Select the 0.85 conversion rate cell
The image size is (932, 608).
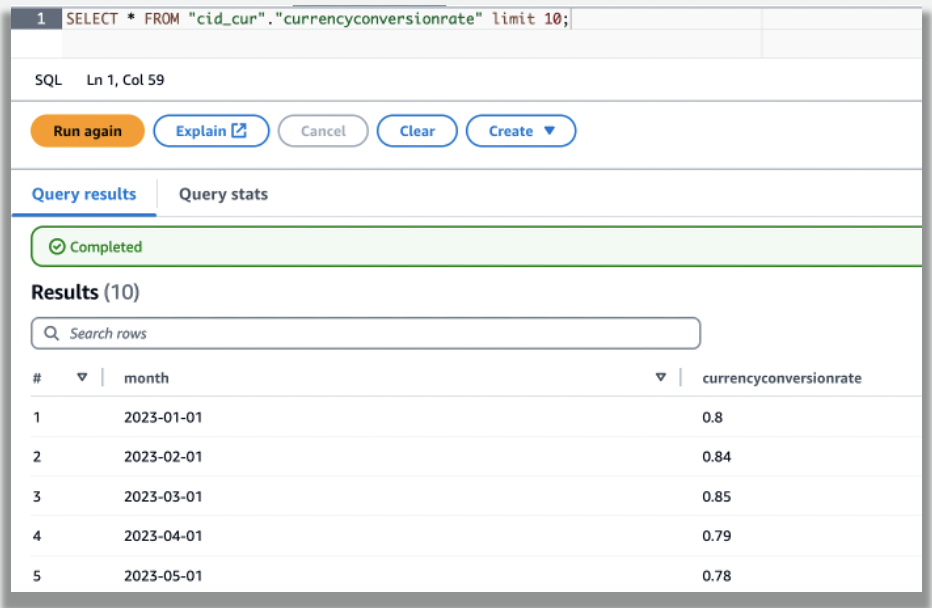tap(716, 496)
